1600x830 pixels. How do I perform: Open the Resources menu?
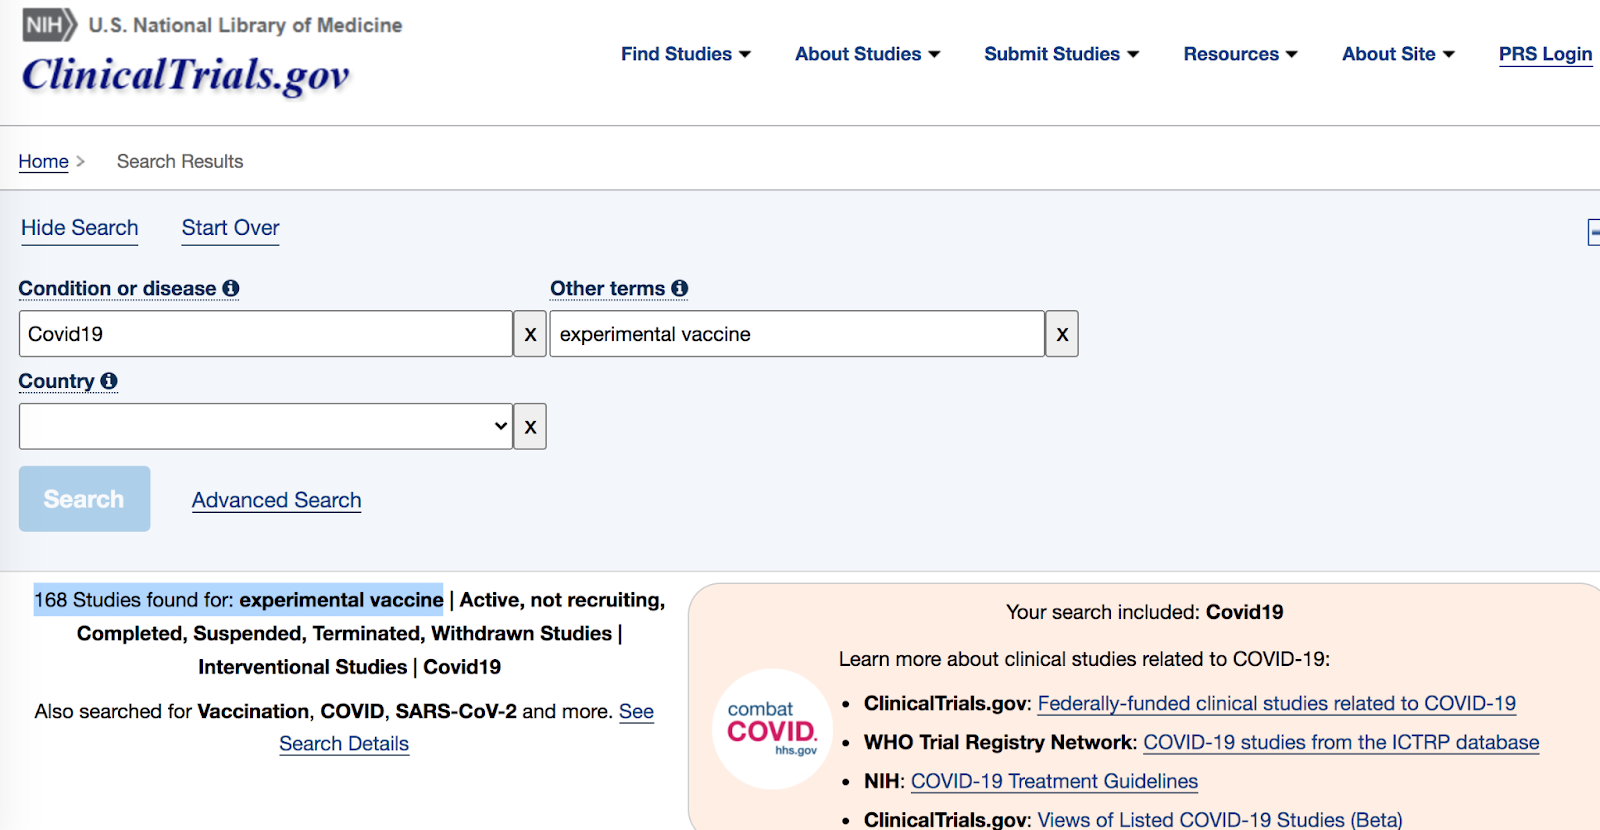click(x=1241, y=54)
